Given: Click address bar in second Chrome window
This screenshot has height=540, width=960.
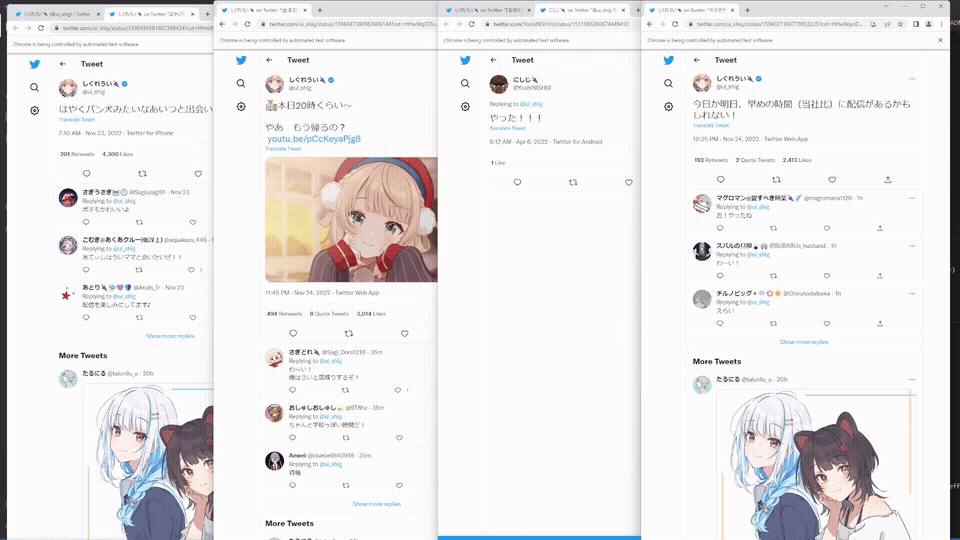Looking at the screenshot, I should click(x=347, y=24).
